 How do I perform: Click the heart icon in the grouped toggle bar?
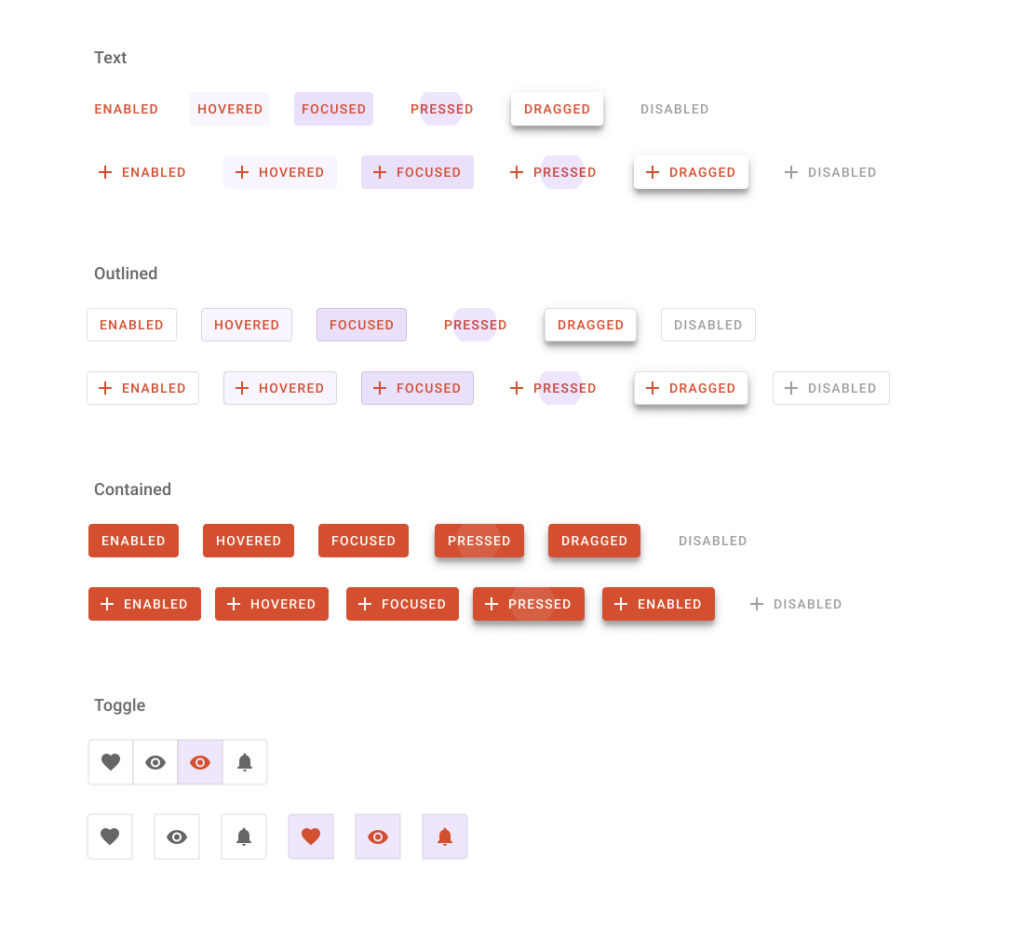point(110,762)
